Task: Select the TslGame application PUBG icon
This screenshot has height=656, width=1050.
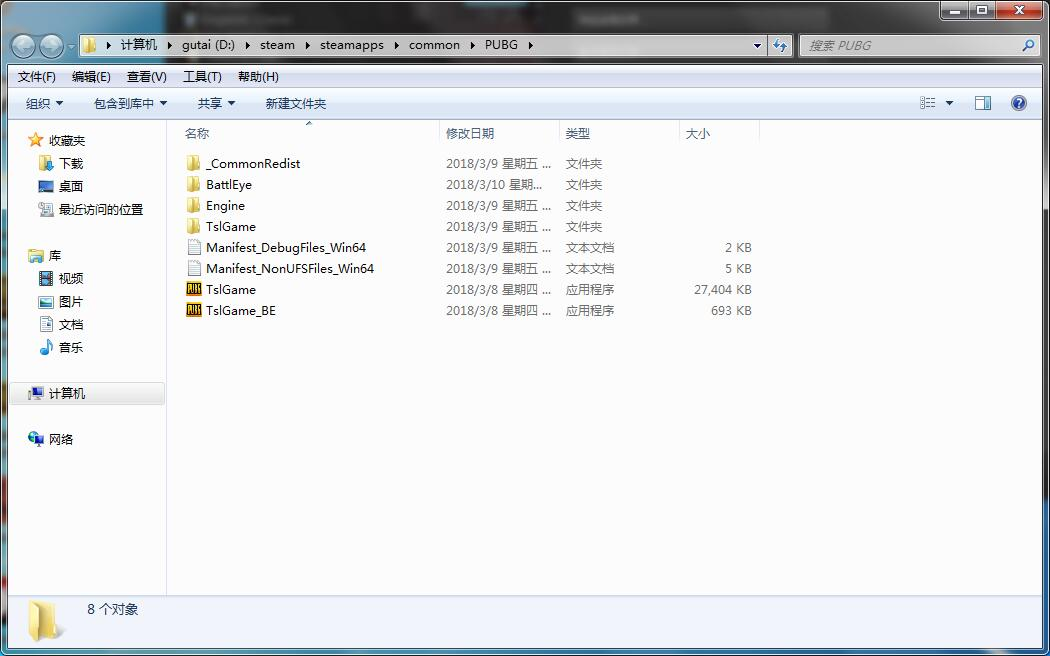Action: click(194, 289)
